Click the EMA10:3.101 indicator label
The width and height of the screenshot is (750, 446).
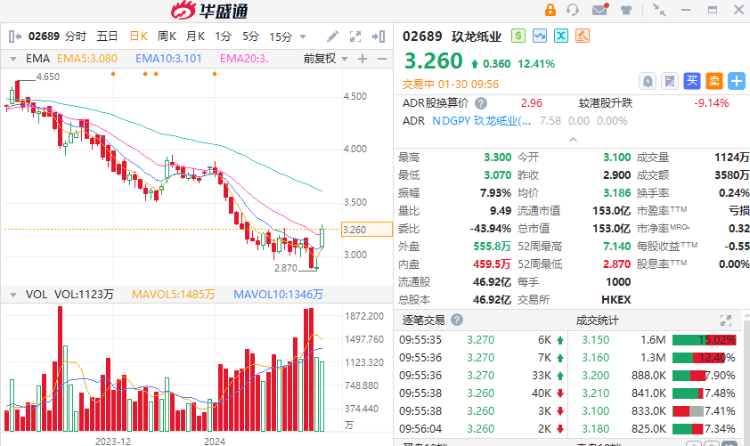click(x=168, y=59)
